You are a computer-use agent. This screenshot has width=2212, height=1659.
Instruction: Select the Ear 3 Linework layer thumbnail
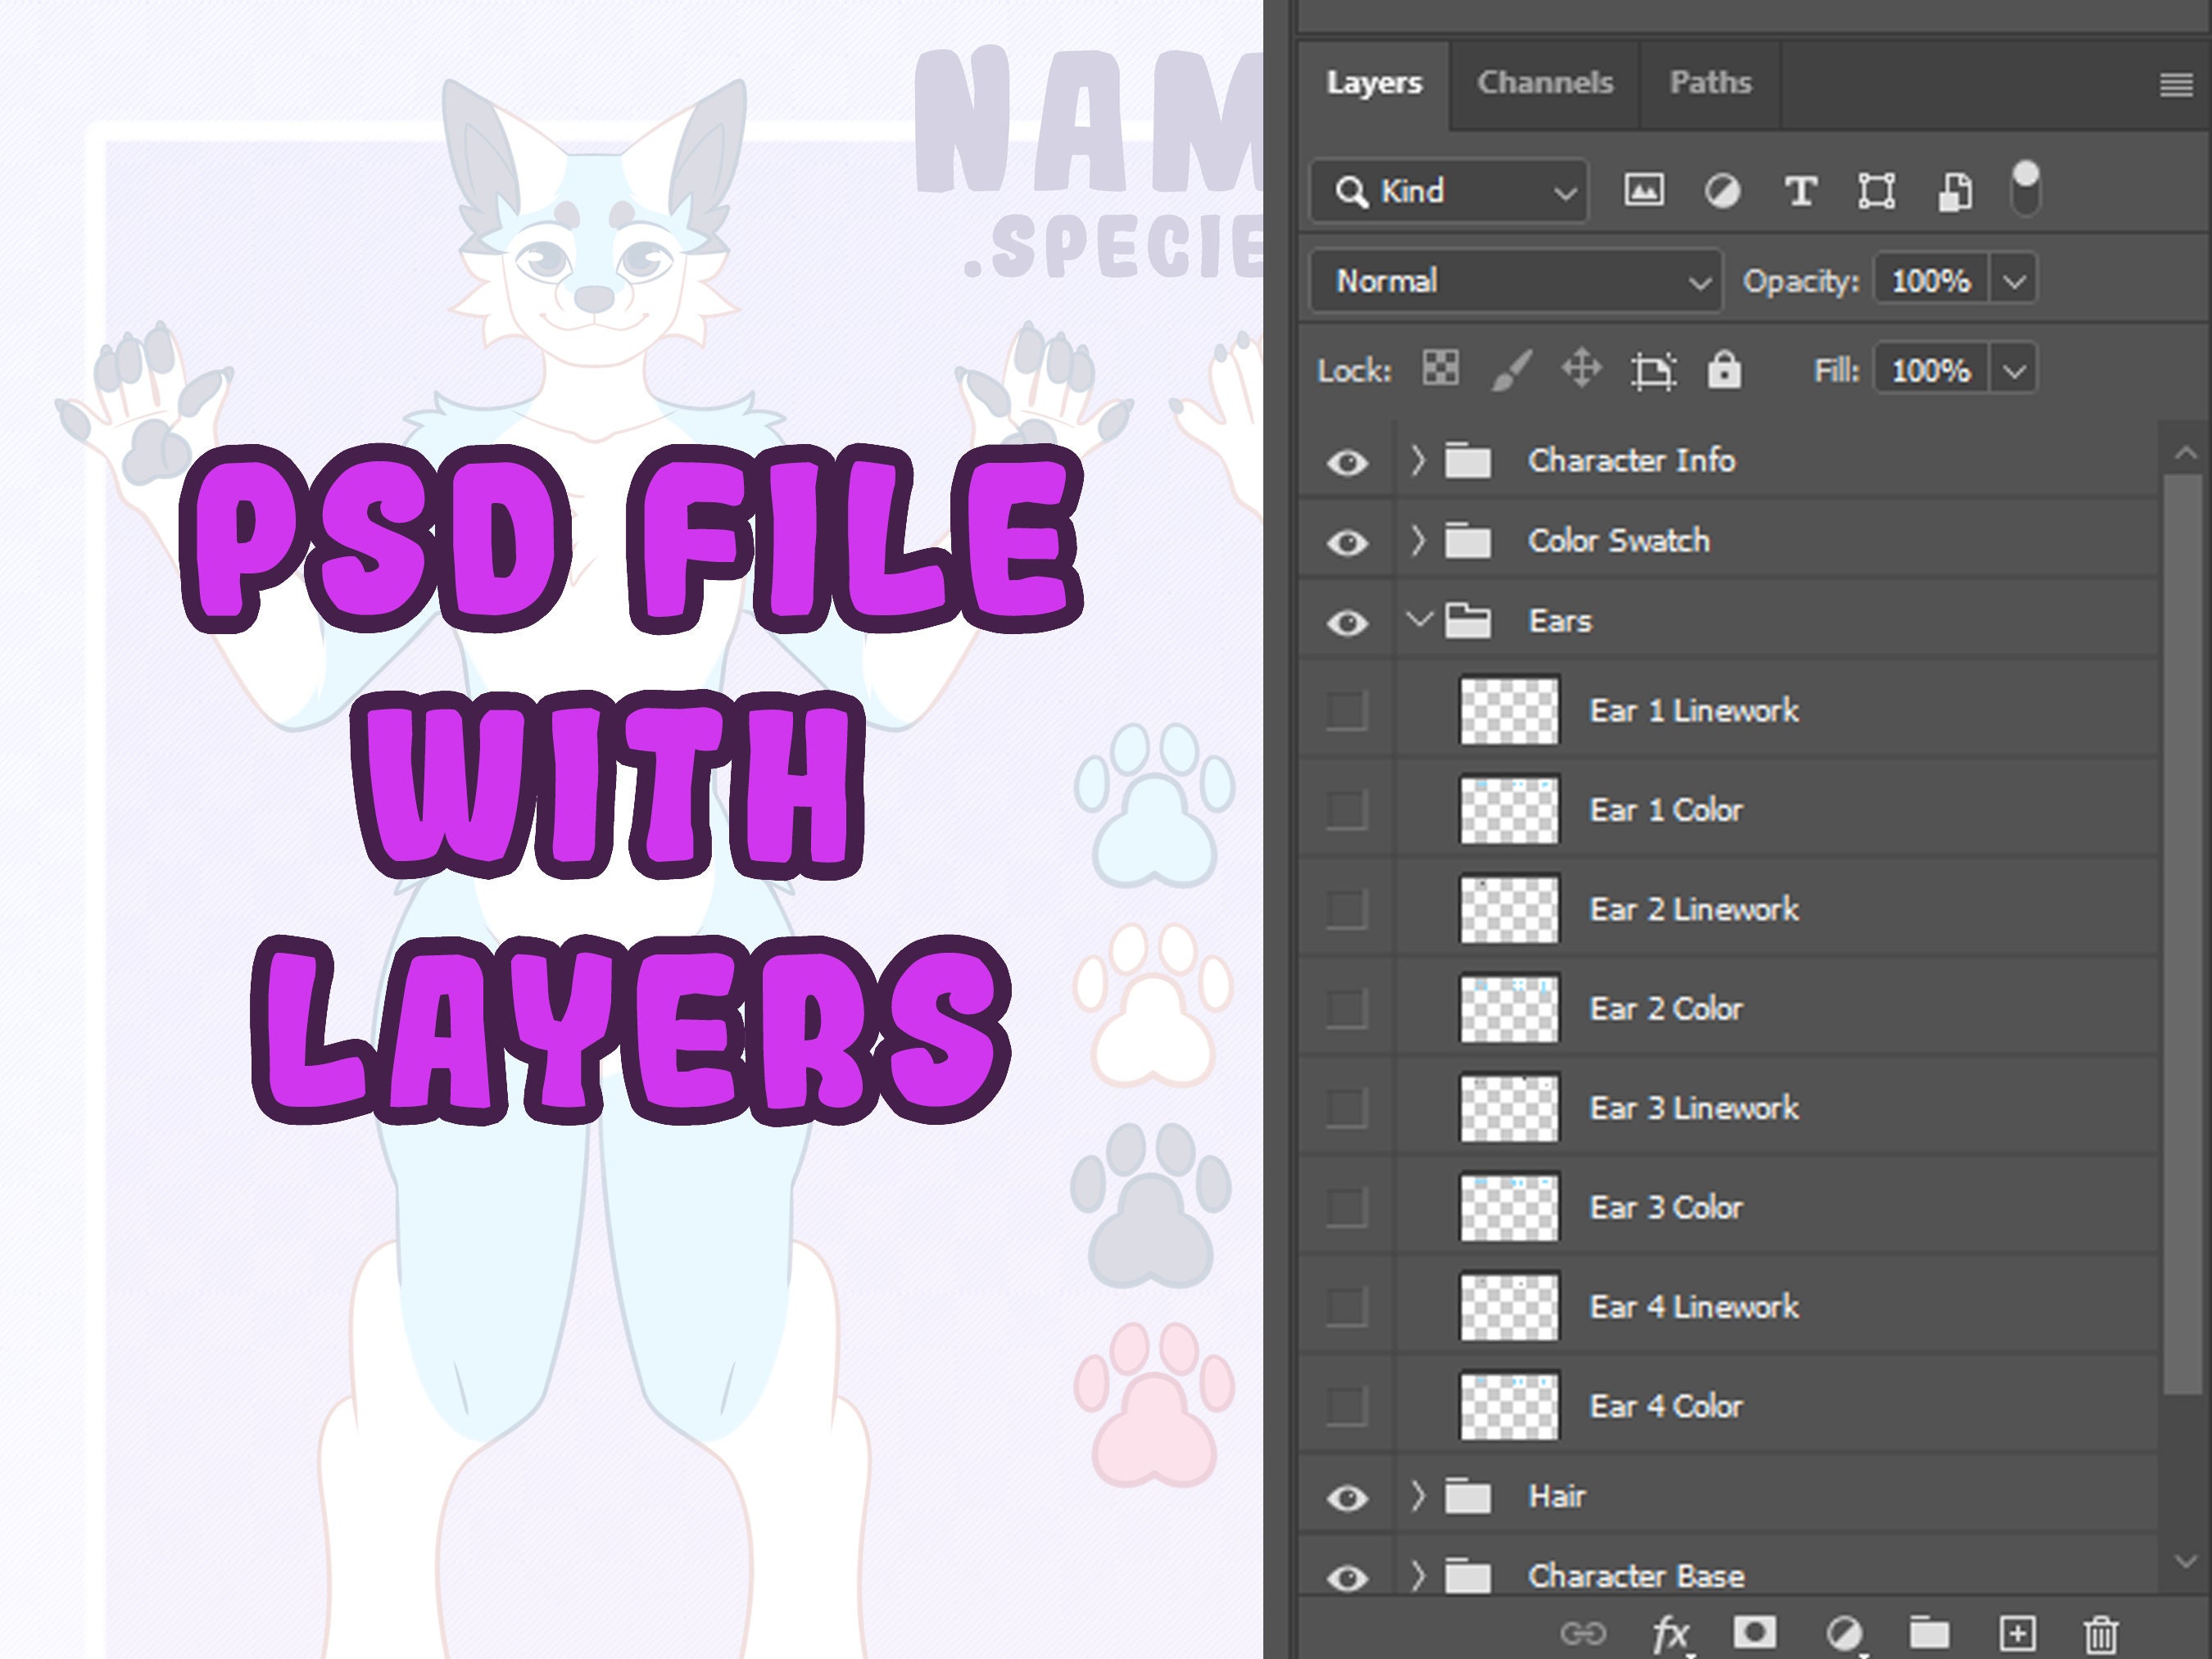[x=1509, y=1108]
